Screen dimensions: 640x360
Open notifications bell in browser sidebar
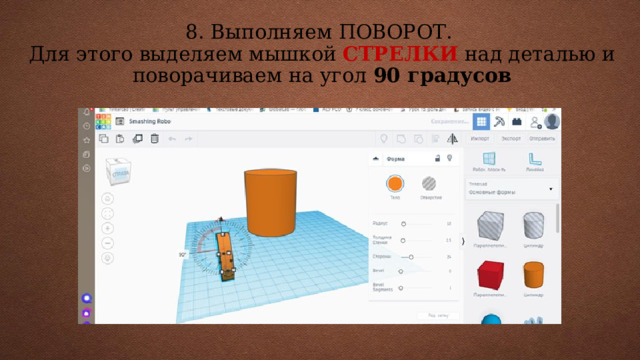87,112
